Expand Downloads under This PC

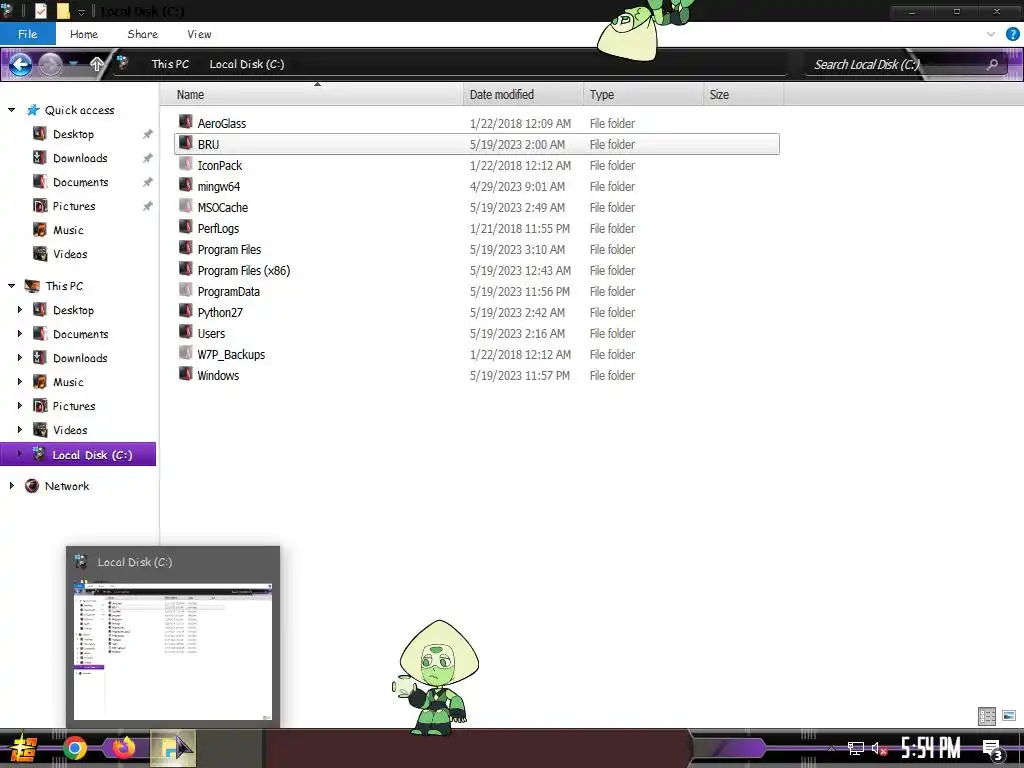pos(20,357)
